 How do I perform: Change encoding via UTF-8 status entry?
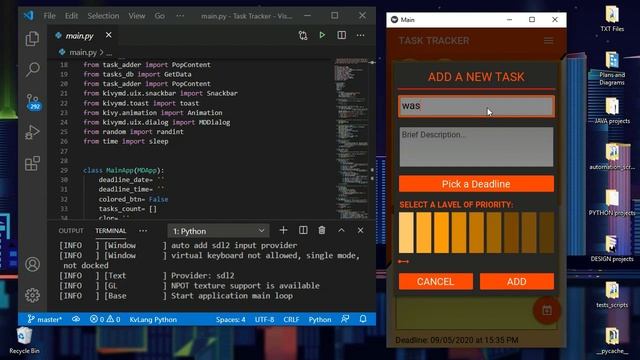[264, 319]
